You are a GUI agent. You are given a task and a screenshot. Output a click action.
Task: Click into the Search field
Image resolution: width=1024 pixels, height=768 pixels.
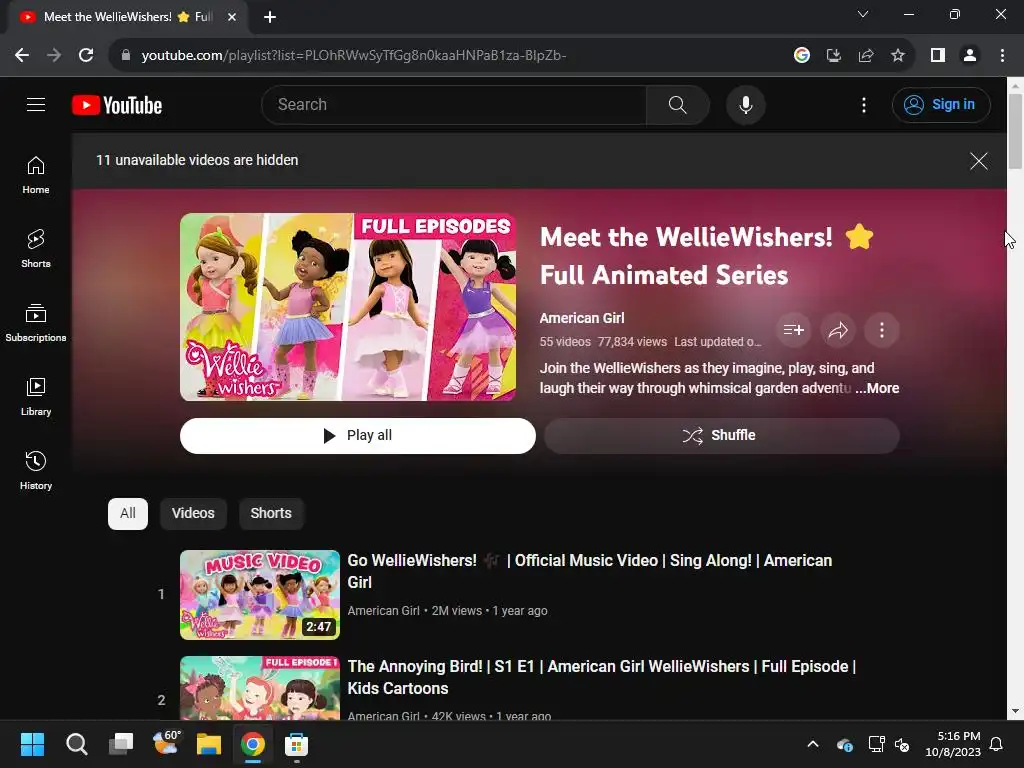[x=454, y=104]
